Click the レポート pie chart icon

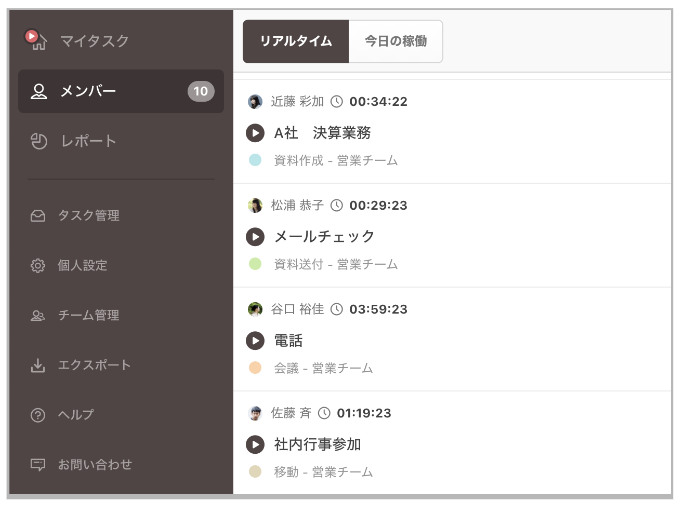point(39,141)
